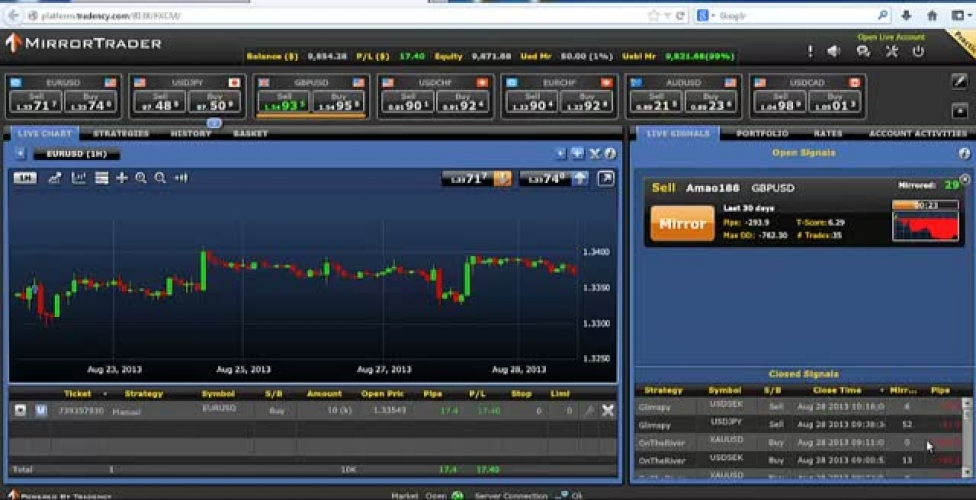Click the chart buy price 74 button
Viewport: 976px width, 500px height.
click(553, 179)
